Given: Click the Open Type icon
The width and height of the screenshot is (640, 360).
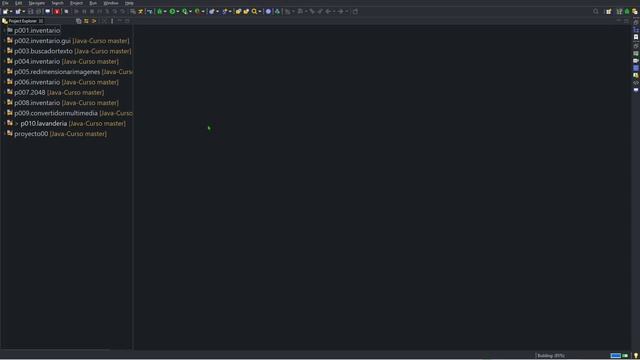Looking at the screenshot, I should point(238,11).
